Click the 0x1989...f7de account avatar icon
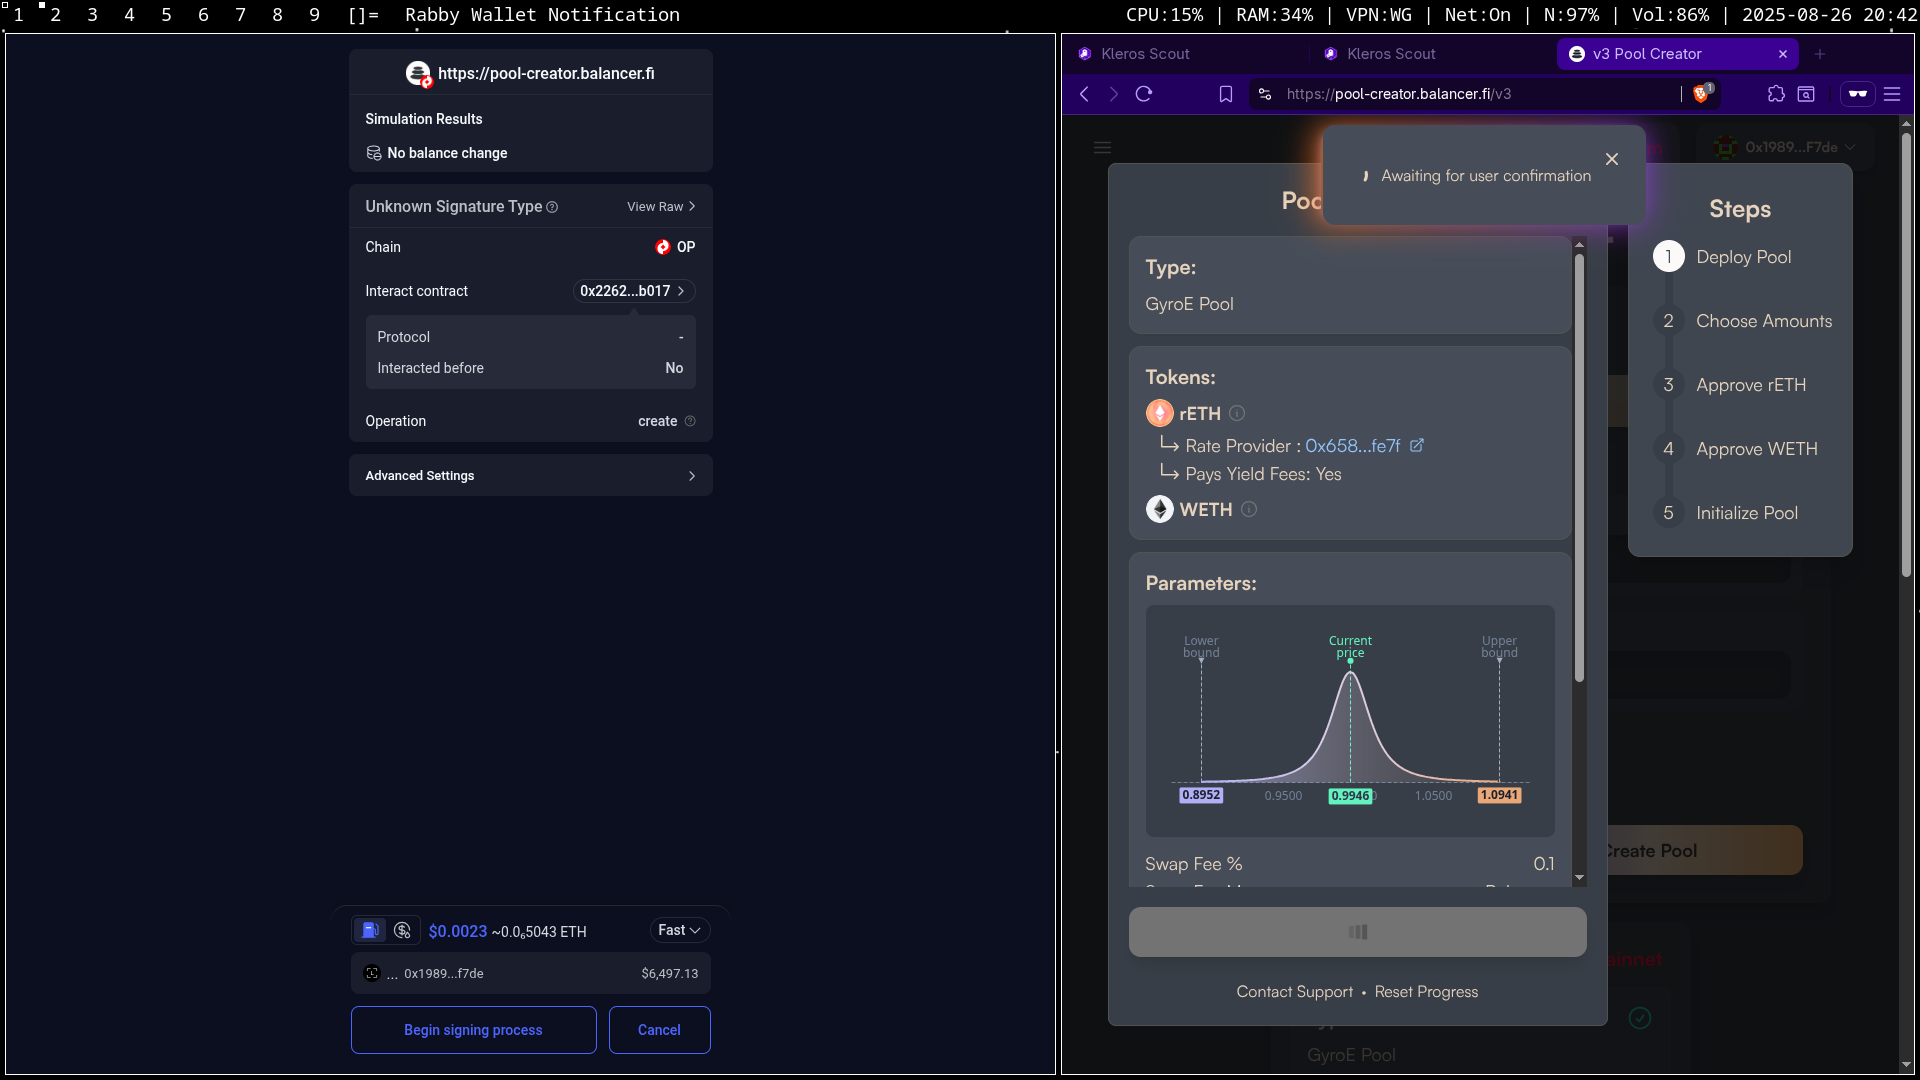1920x1080 pixels. (372, 973)
